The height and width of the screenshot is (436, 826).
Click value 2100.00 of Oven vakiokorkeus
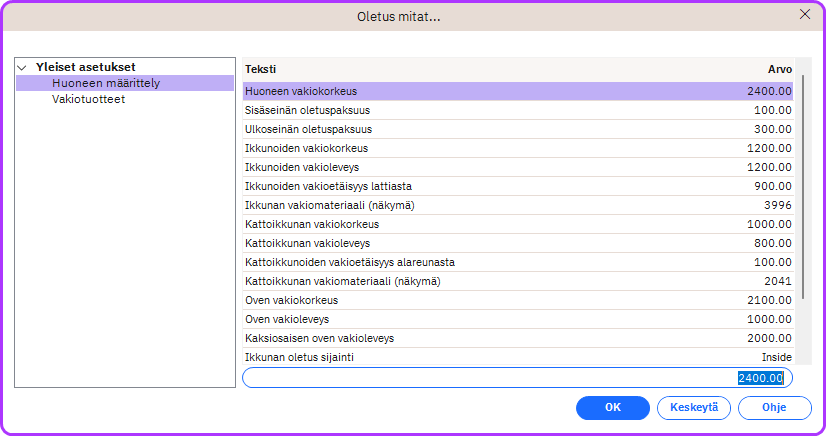(769, 300)
